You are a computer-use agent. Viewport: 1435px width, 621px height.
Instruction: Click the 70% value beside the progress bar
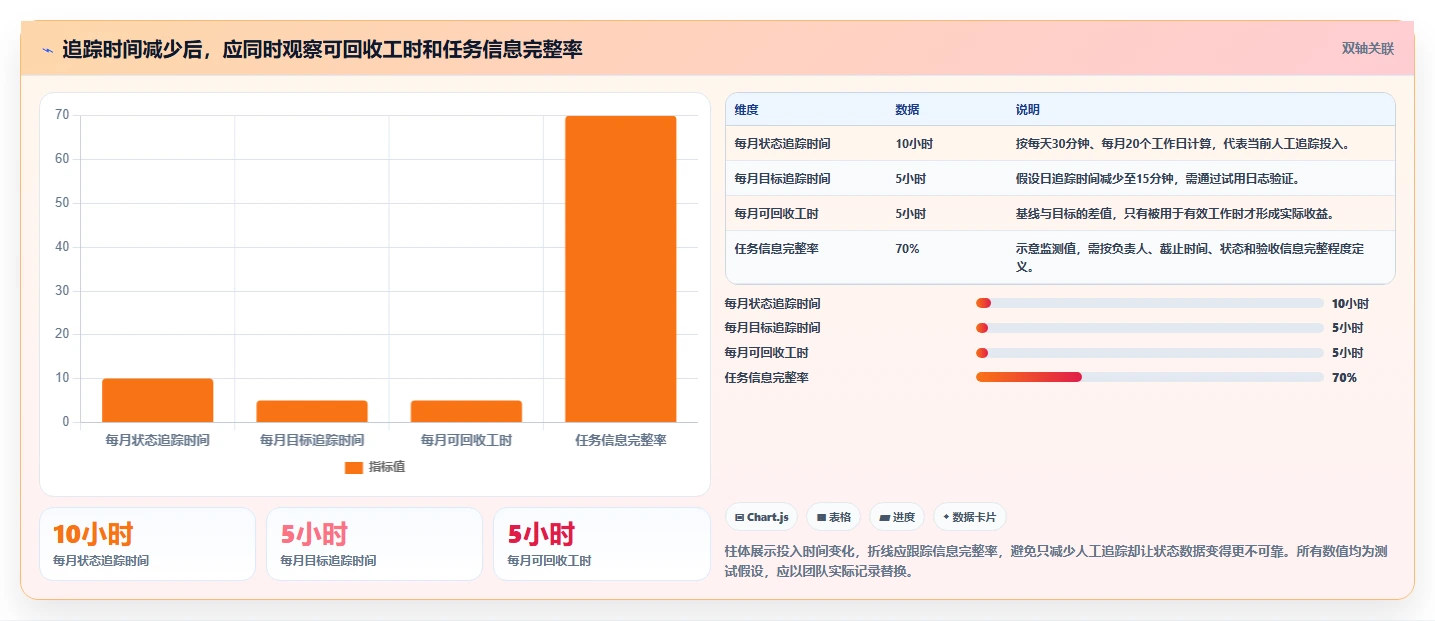1344,378
